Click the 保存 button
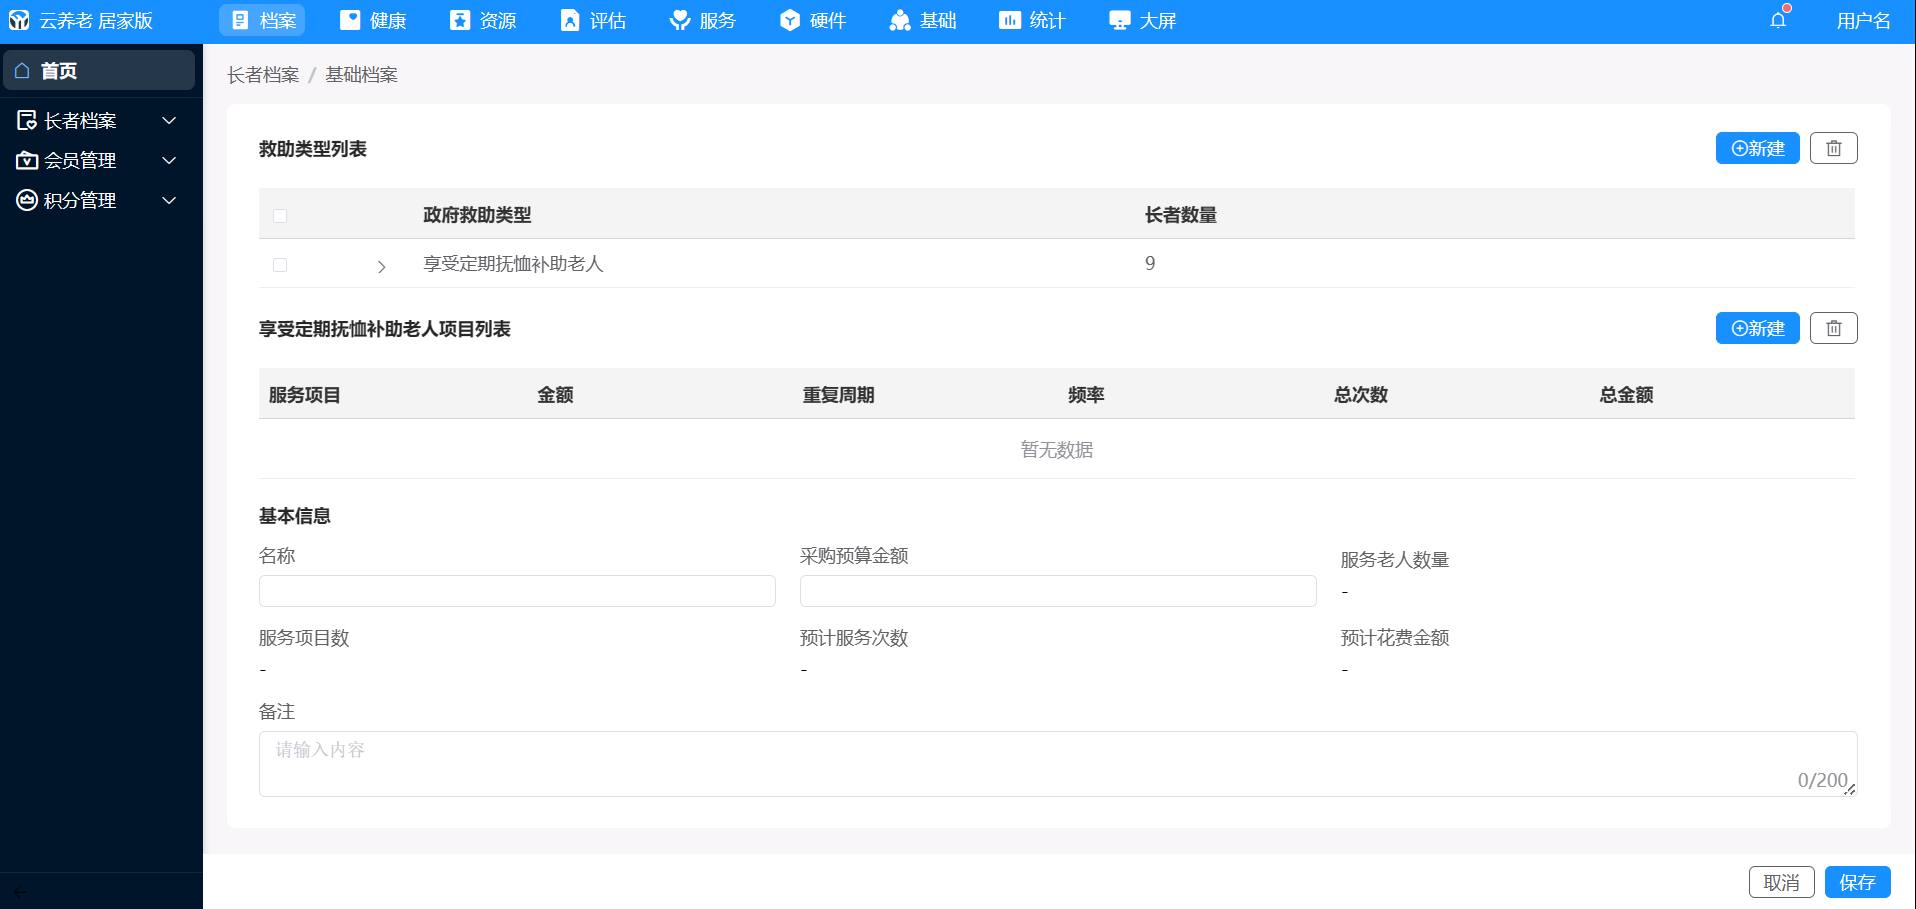Screen dimensions: 1916x909 (x=1857, y=882)
